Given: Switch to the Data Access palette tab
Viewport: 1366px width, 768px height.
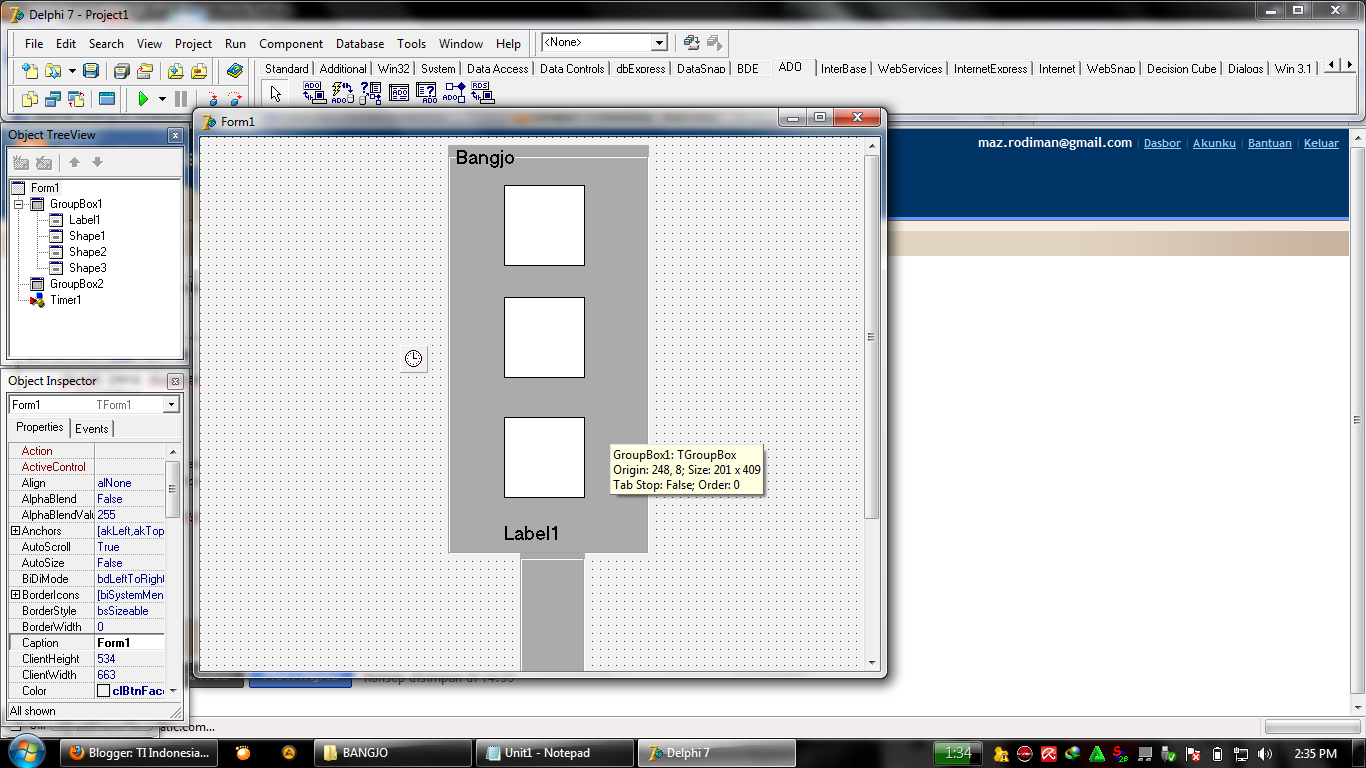Looking at the screenshot, I should 497,69.
